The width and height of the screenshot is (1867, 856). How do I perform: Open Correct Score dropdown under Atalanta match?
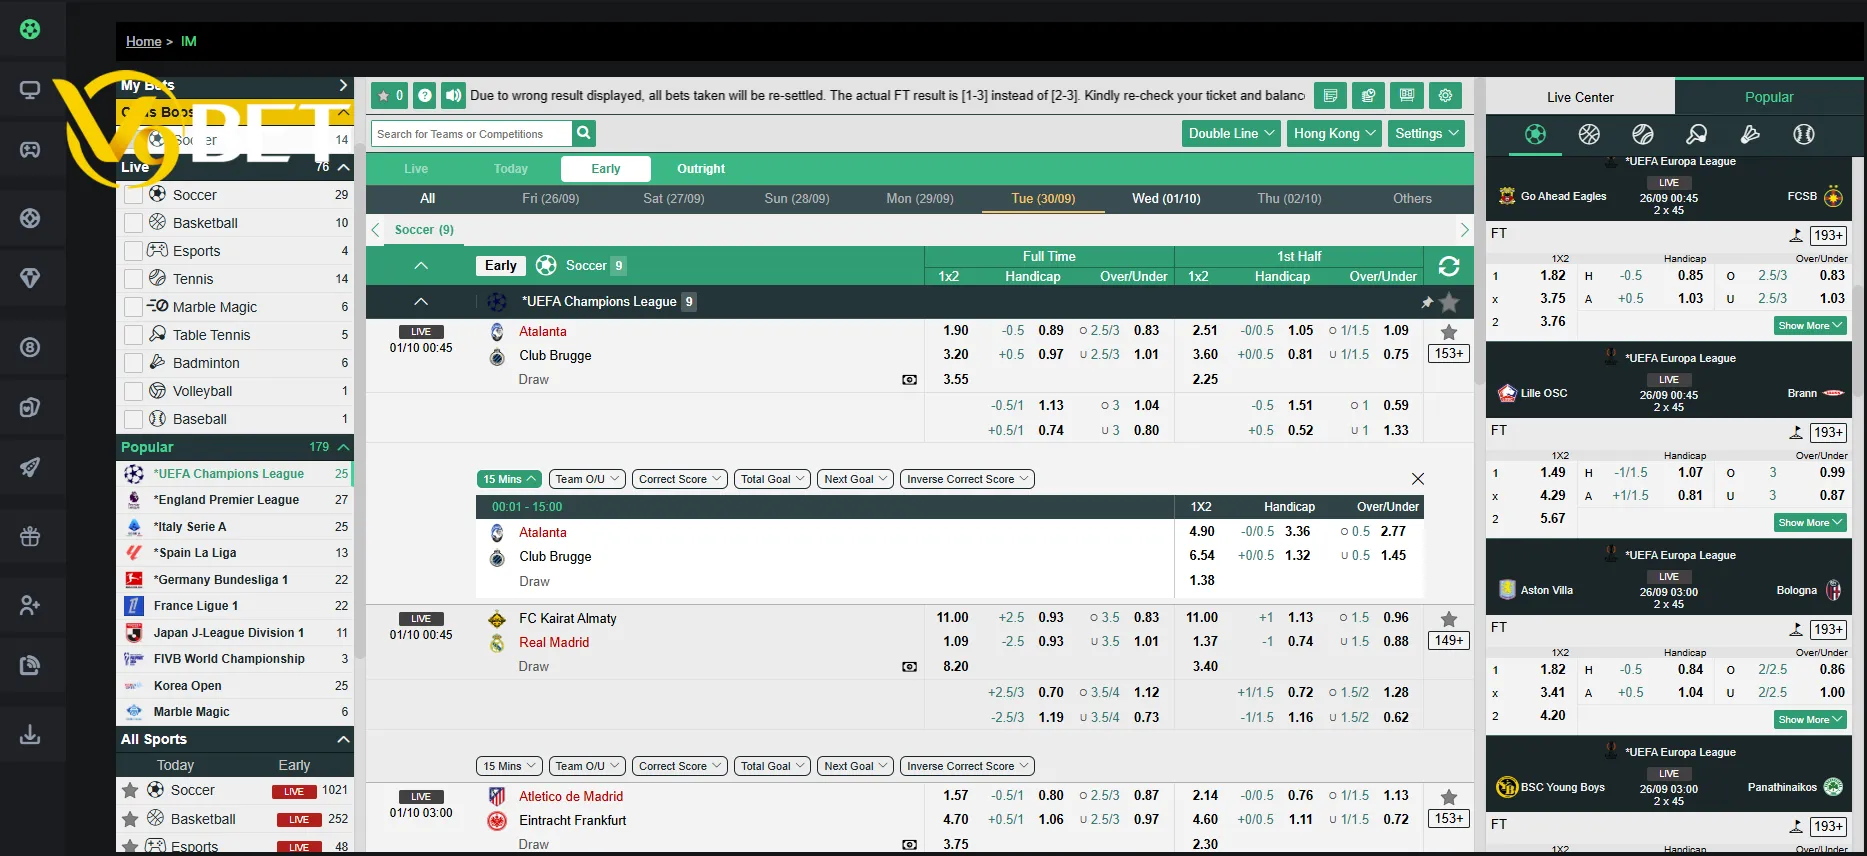click(x=680, y=479)
